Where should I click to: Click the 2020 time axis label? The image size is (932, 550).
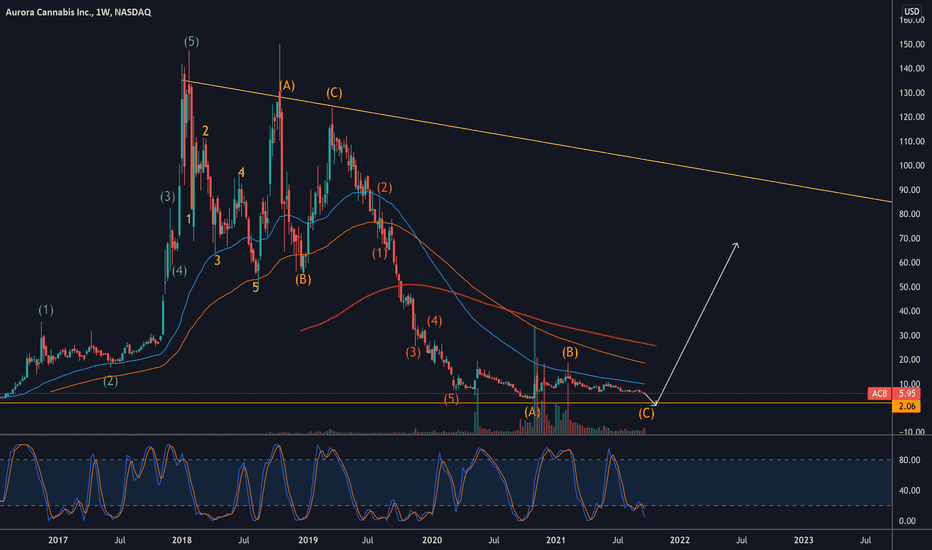(432, 540)
